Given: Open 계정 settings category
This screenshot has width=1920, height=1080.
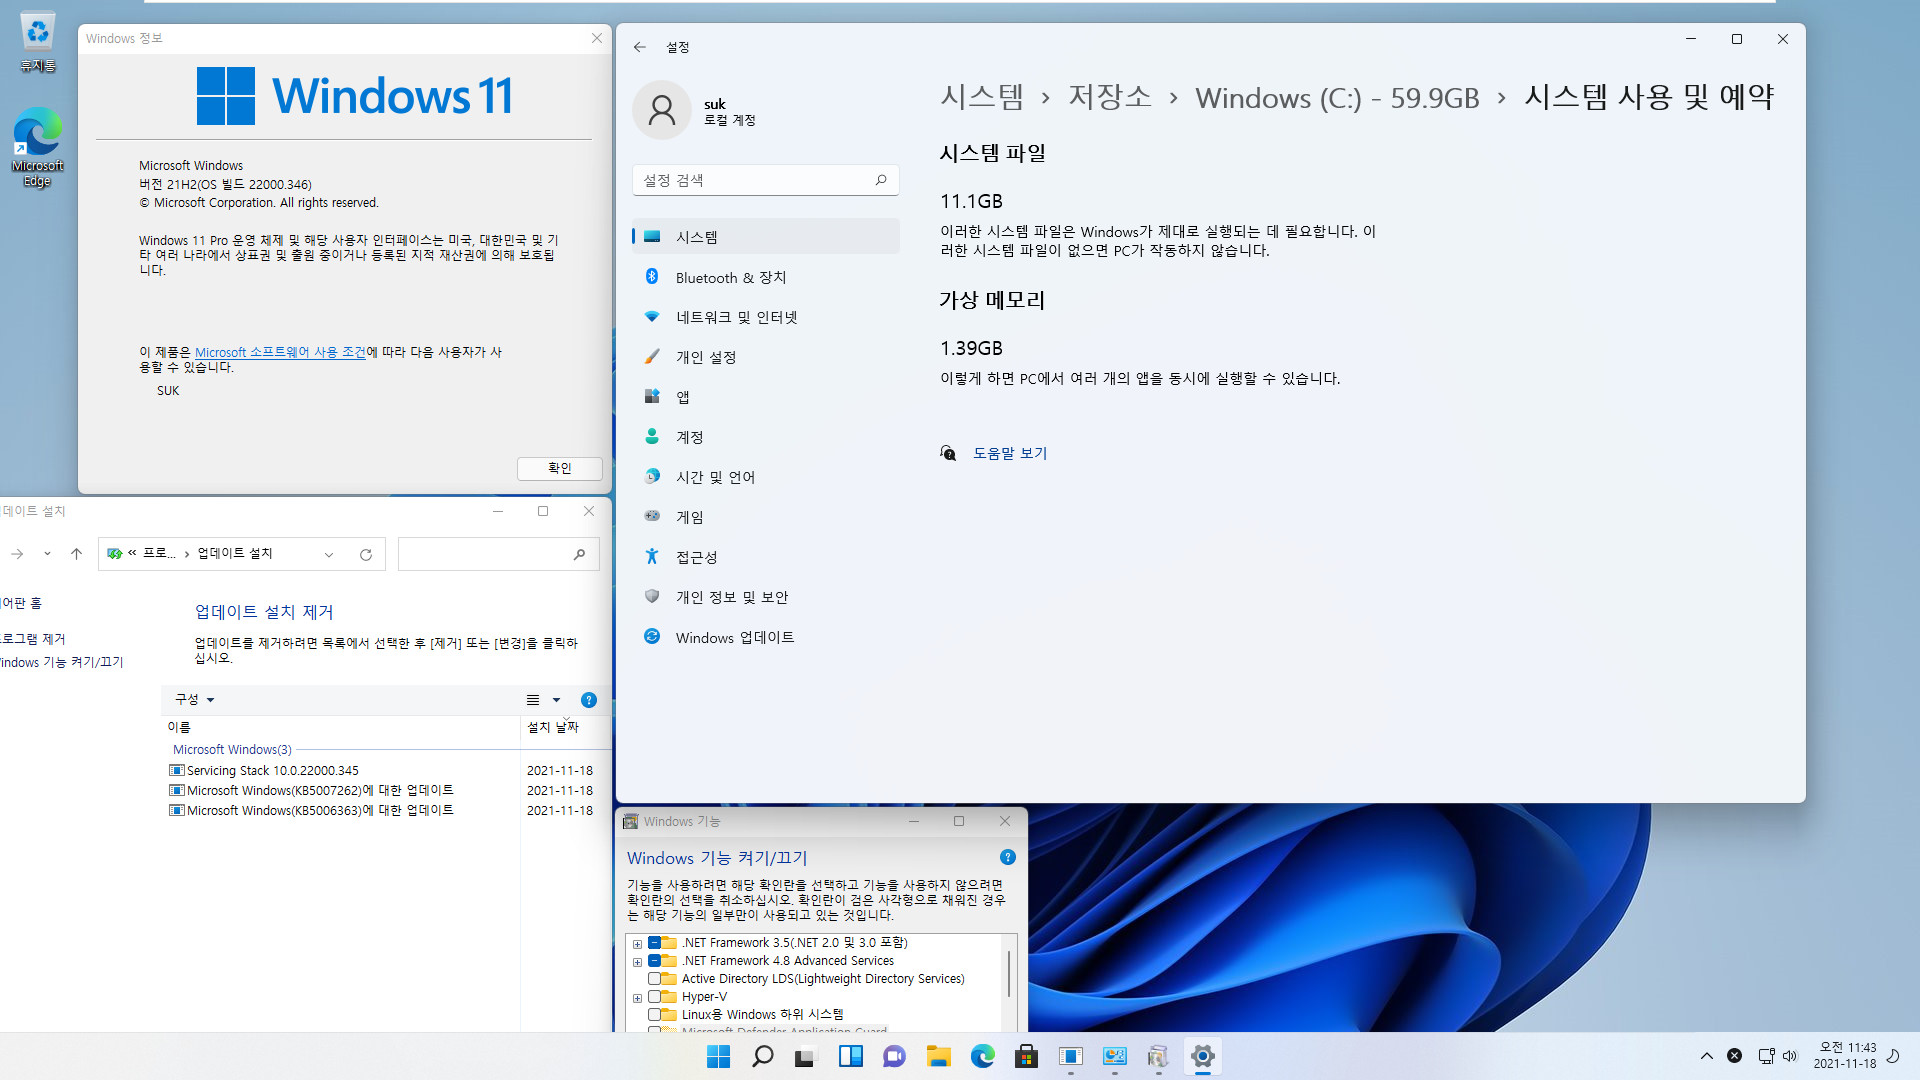Looking at the screenshot, I should pos(766,437).
